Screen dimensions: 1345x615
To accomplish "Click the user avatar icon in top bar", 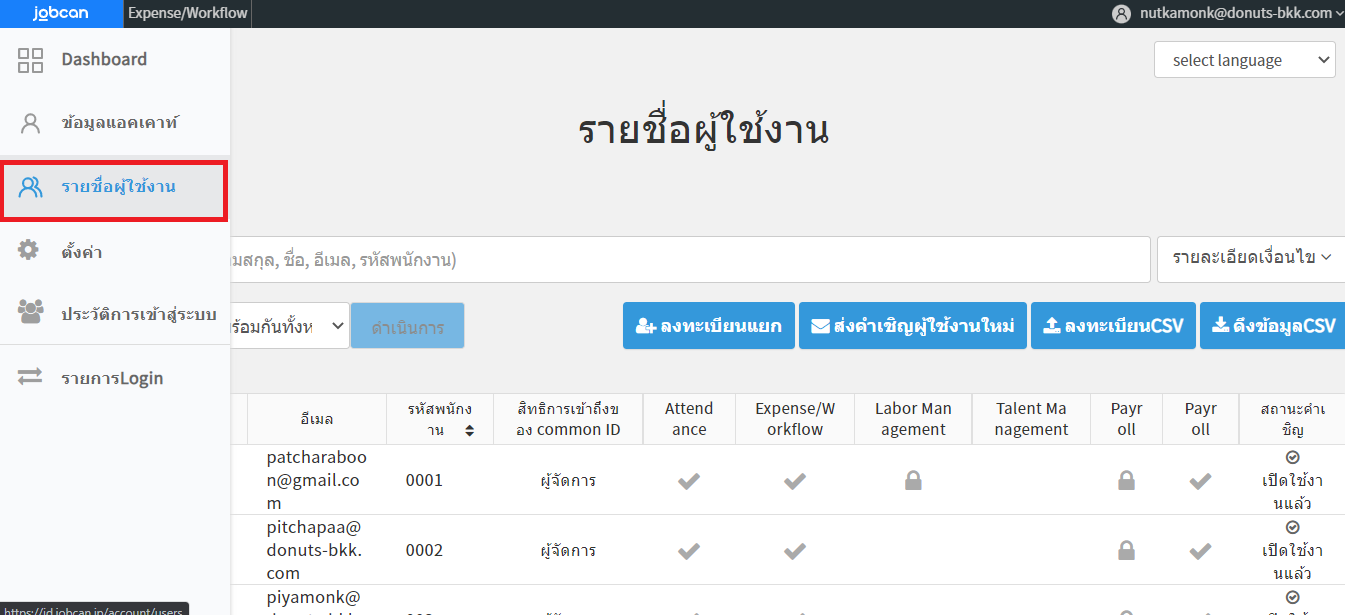I will [x=1121, y=14].
